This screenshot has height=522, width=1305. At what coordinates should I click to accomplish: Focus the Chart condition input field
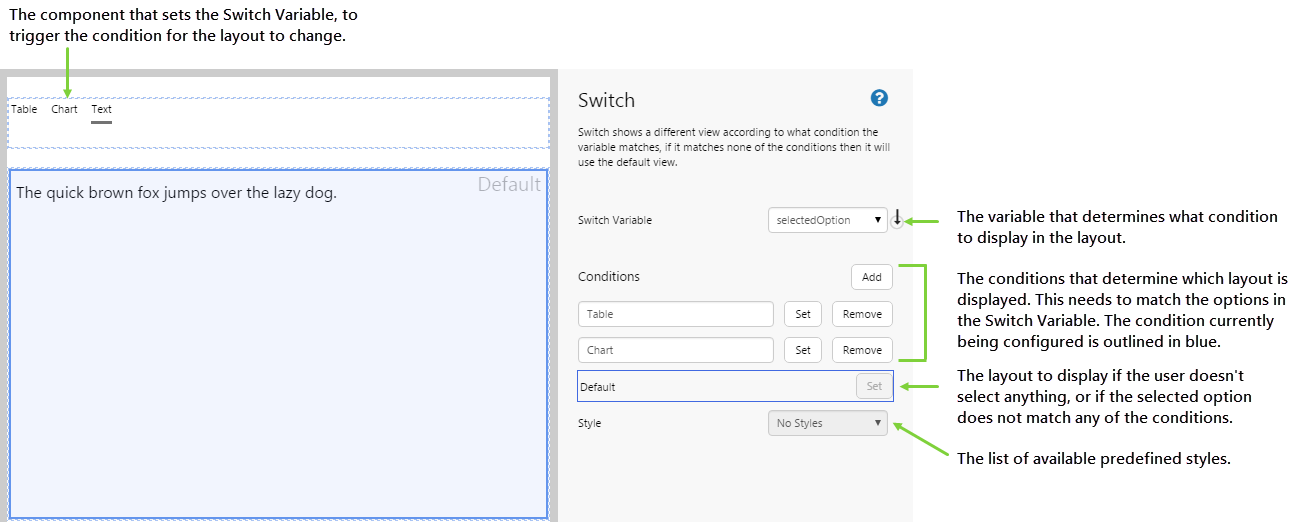pyautogui.click(x=675, y=350)
